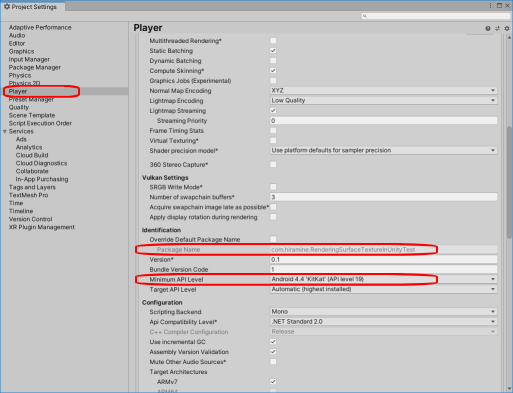Toggle Use incremental GC checkbox
The height and width of the screenshot is (393, 513).
tap(273, 342)
